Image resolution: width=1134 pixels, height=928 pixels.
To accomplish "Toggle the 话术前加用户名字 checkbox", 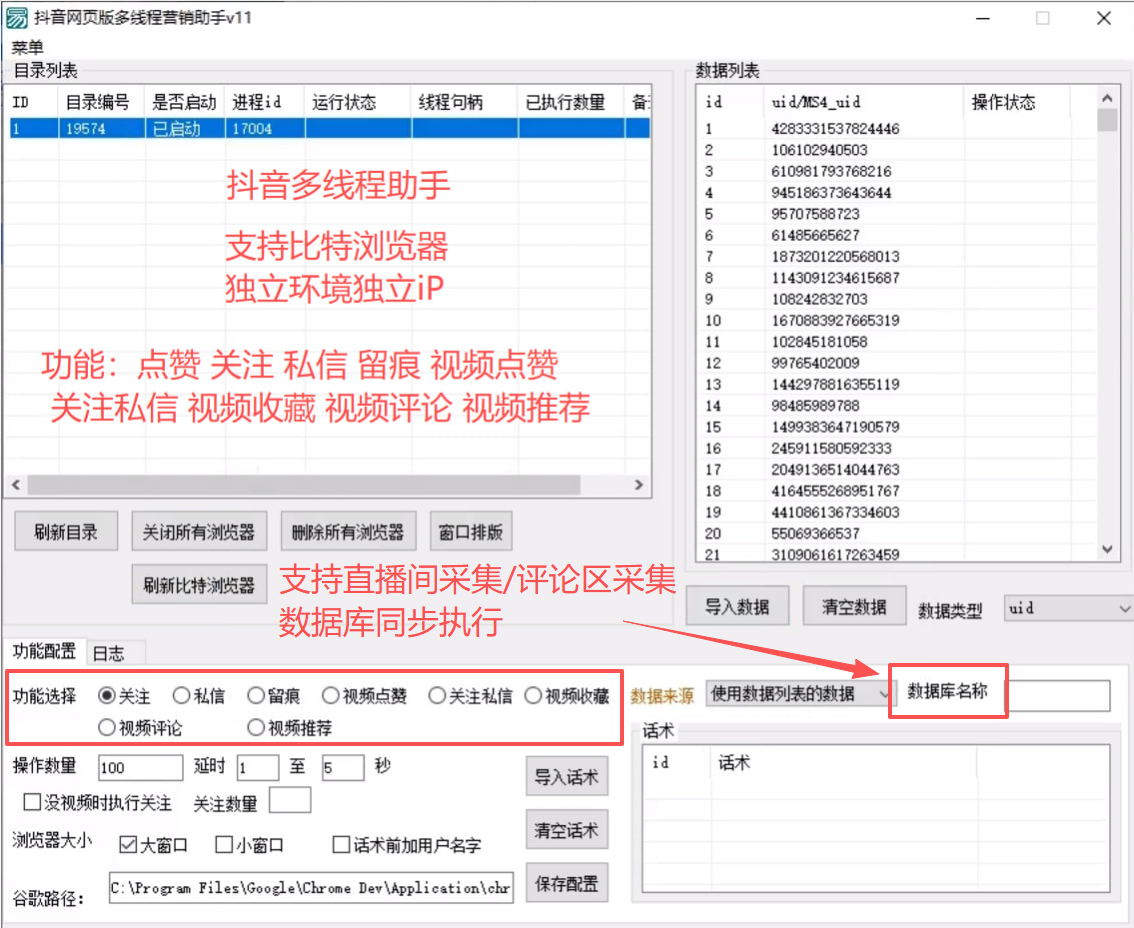I will tap(342, 845).
